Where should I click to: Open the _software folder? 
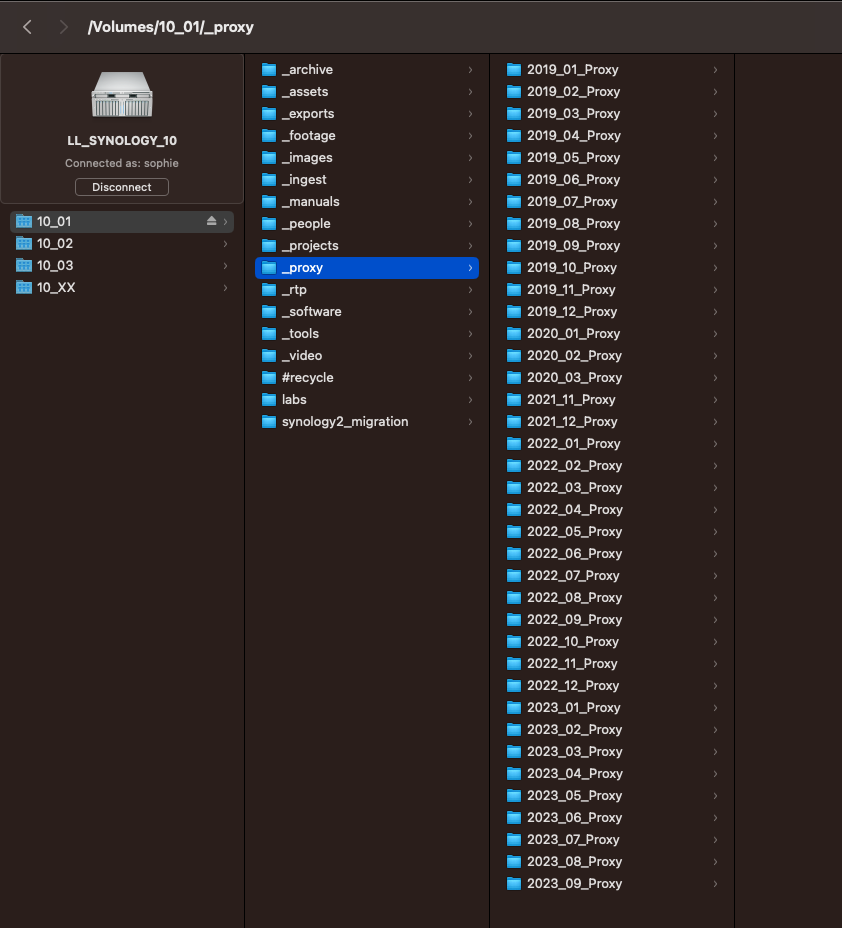coord(311,311)
